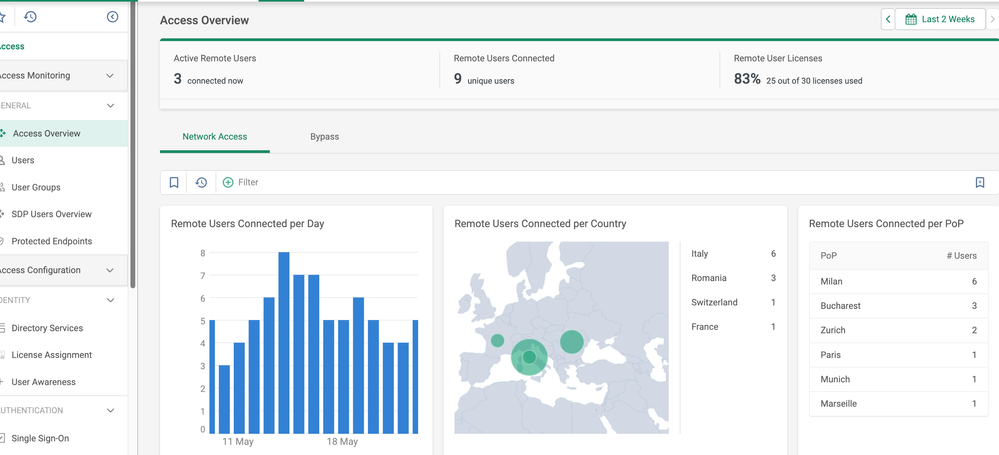Screen dimensions: 999x455
Task: Open filter history clock icon
Action: coord(201,182)
